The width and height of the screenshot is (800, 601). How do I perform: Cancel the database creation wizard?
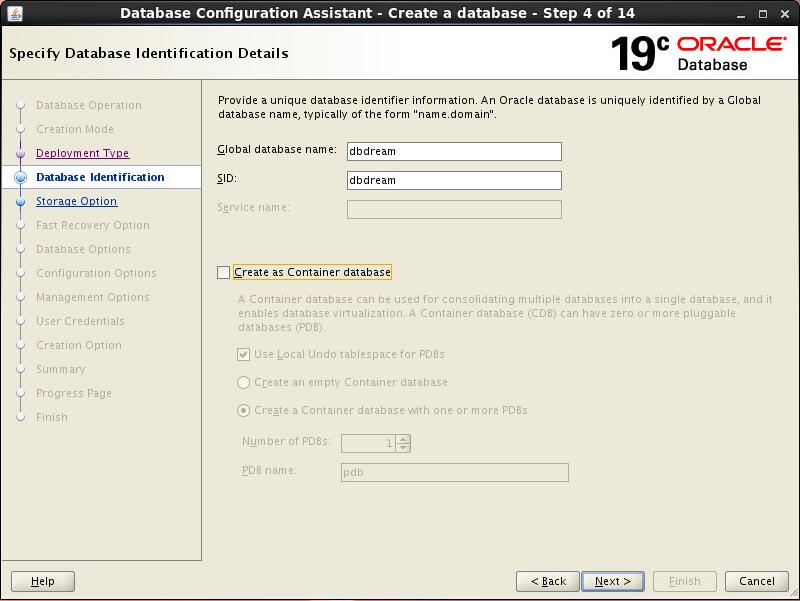tap(756, 581)
